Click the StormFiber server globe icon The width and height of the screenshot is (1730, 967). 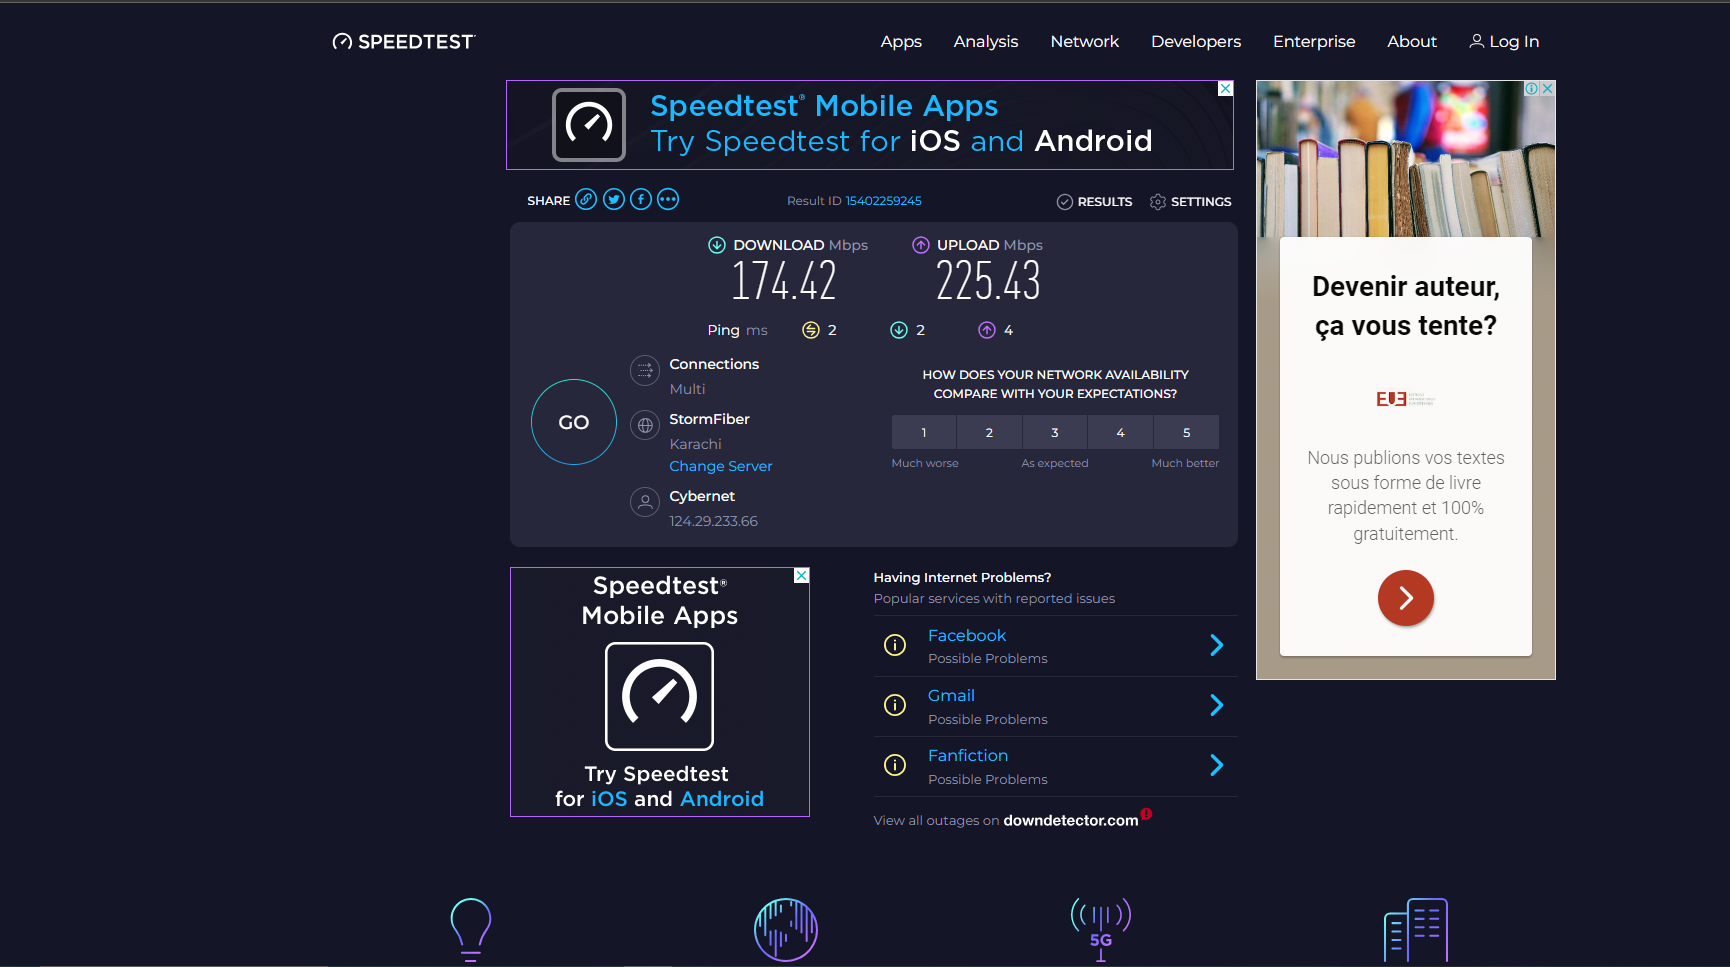[645, 426]
